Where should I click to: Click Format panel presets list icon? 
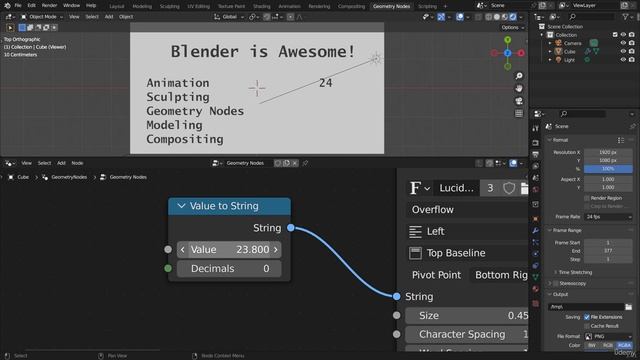point(621,140)
